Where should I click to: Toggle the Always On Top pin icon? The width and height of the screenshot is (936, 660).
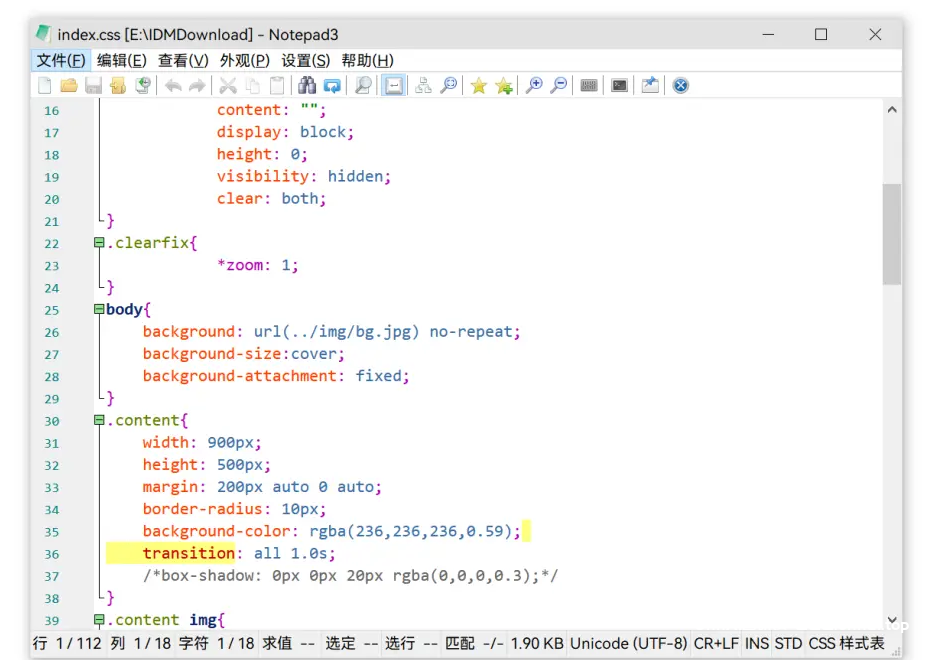pos(650,86)
